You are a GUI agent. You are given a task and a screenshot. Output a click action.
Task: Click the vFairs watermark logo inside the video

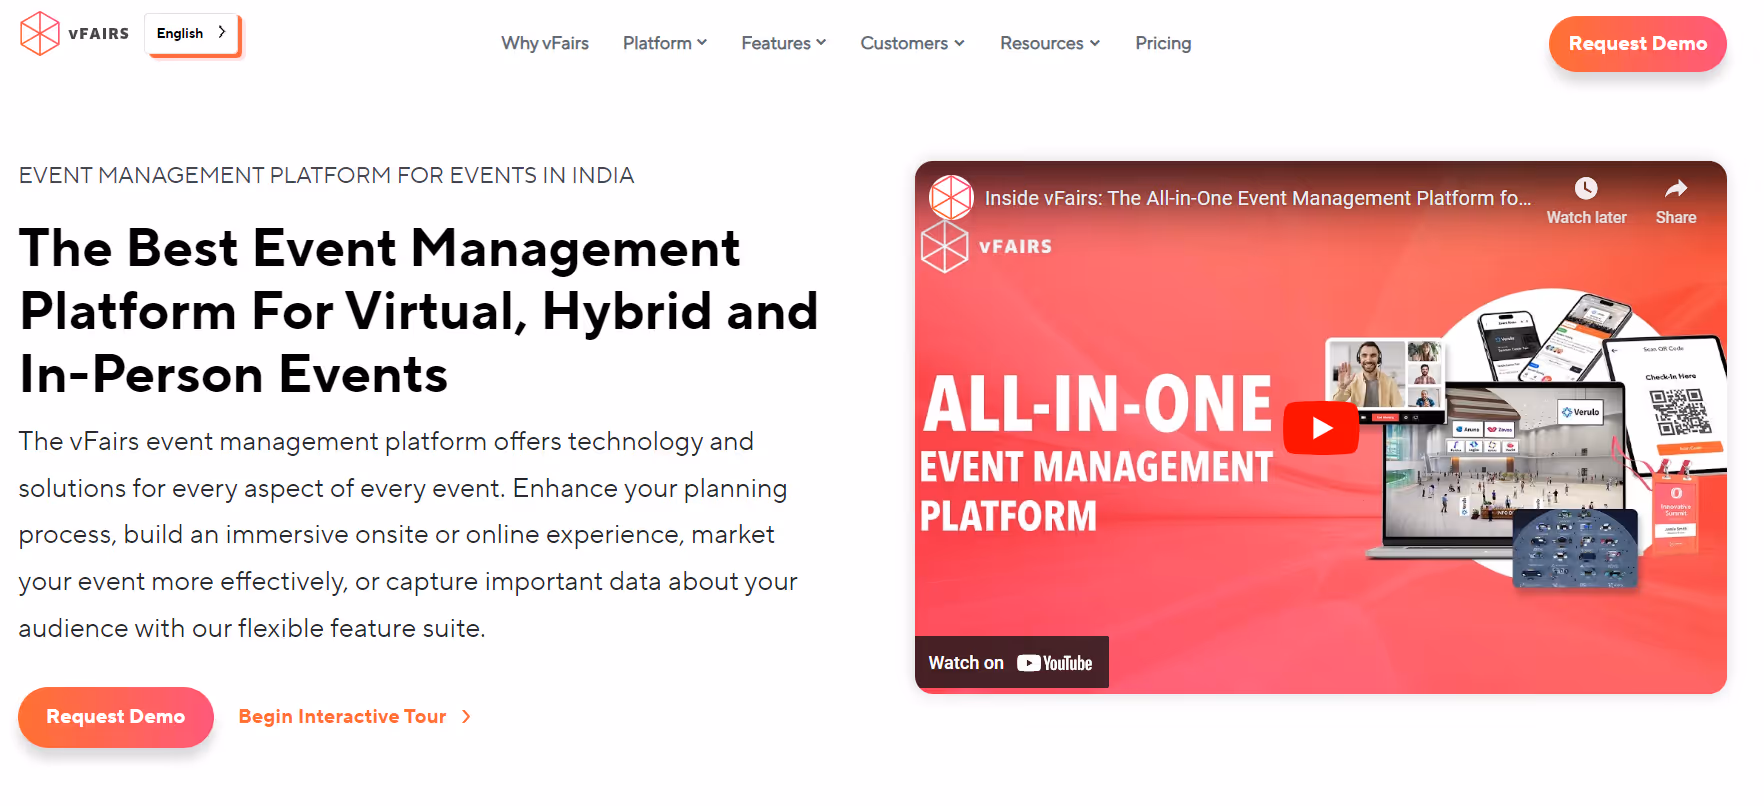[x=986, y=247]
